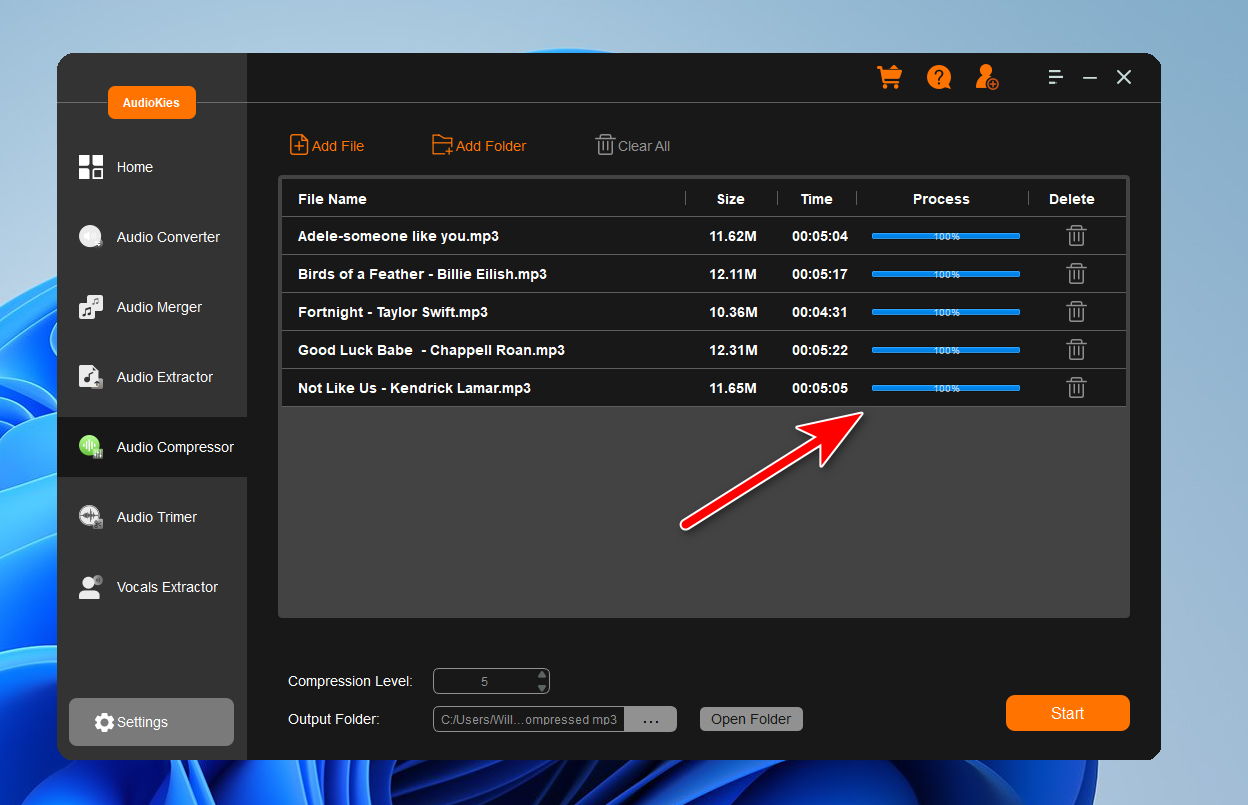This screenshot has width=1248, height=805.
Task: Delete Adele-someone like you.mp3 via trash icon
Action: (x=1076, y=236)
